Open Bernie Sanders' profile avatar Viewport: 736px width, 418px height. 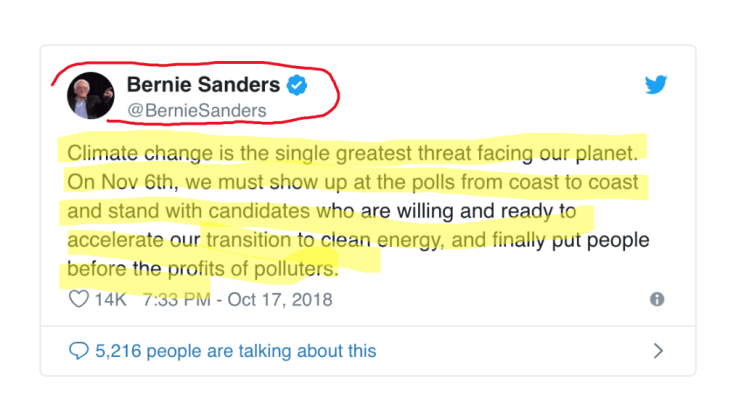[x=88, y=96]
